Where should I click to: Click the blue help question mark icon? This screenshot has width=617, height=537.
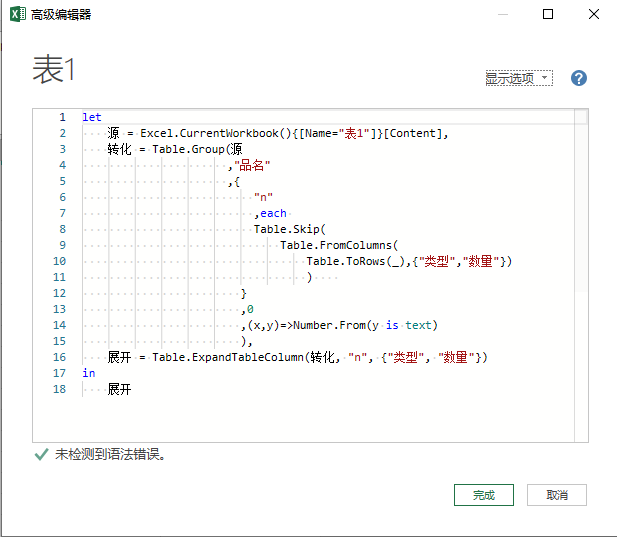click(578, 78)
